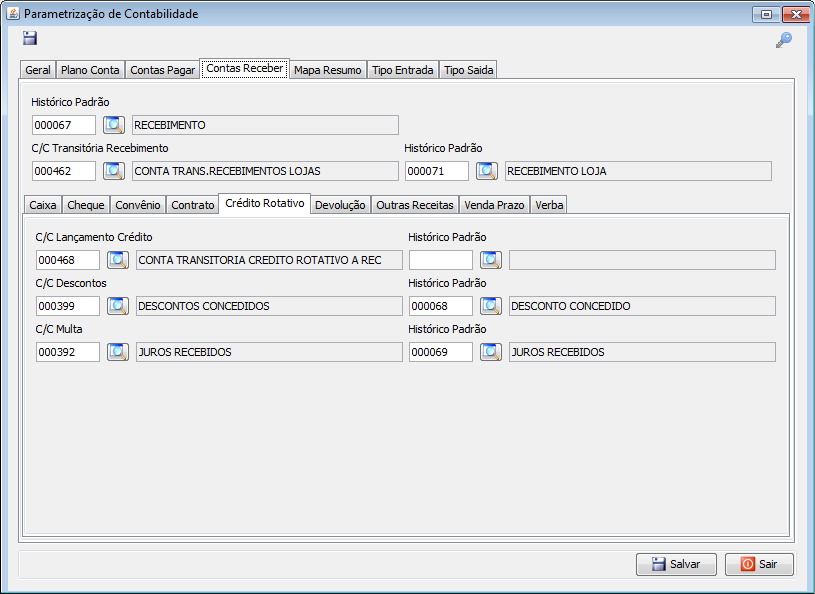
Task: Click the Java icon in title bar
Action: point(13,14)
